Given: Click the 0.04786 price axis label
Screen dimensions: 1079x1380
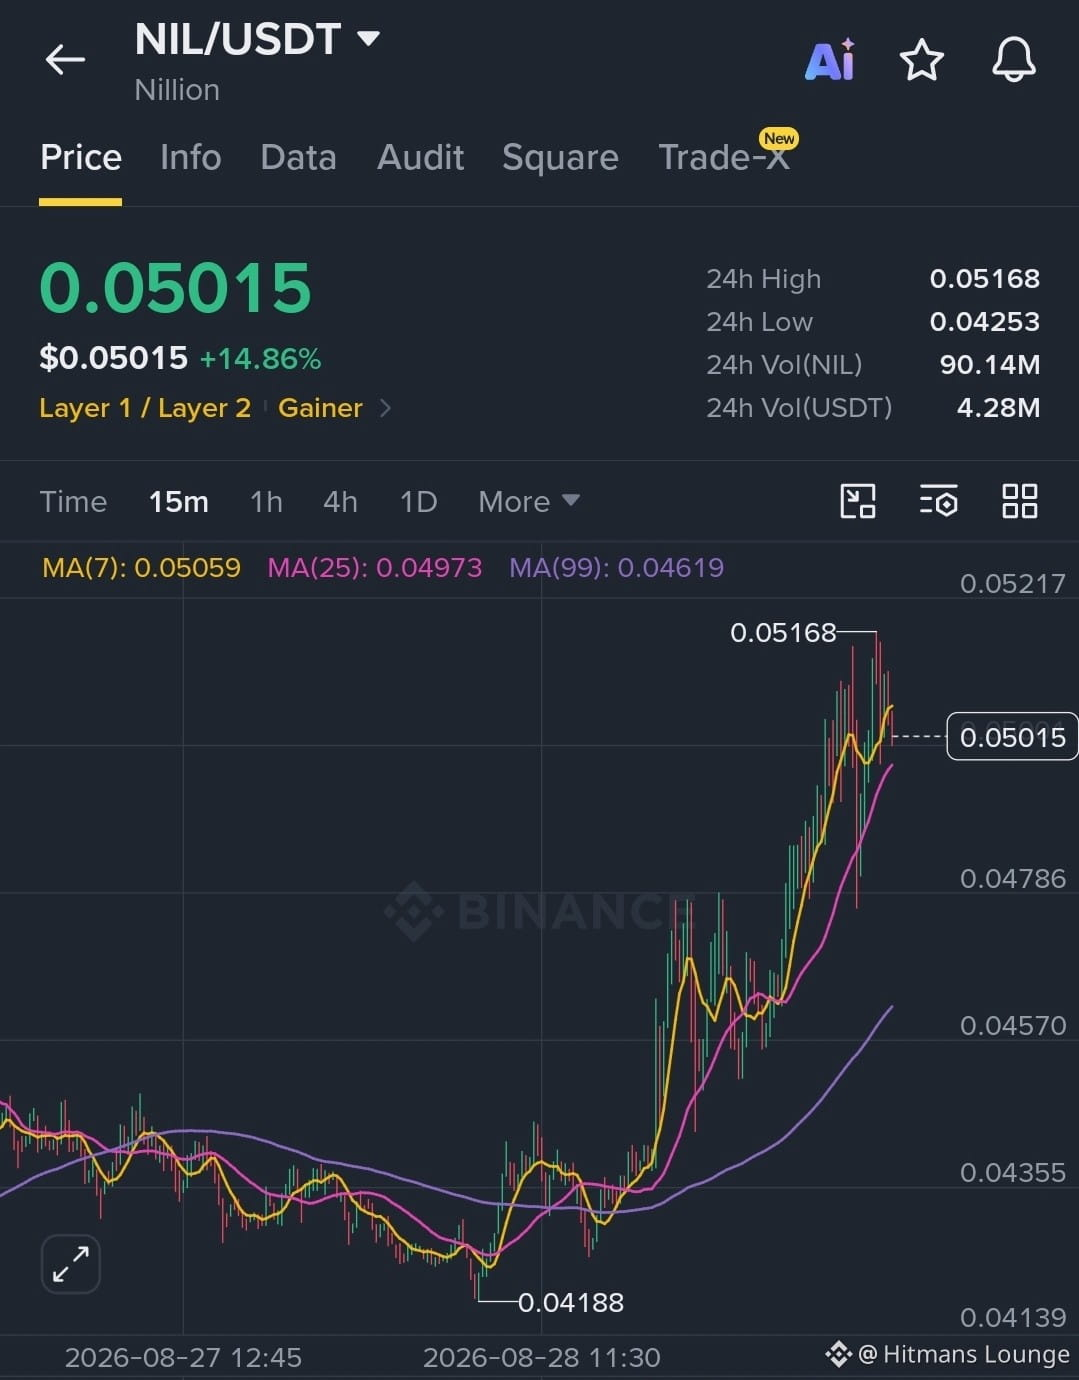Looking at the screenshot, I should 1012,879.
